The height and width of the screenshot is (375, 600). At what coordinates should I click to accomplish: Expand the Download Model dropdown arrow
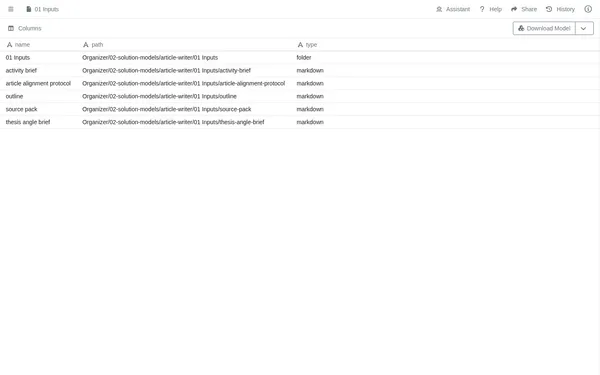click(584, 28)
